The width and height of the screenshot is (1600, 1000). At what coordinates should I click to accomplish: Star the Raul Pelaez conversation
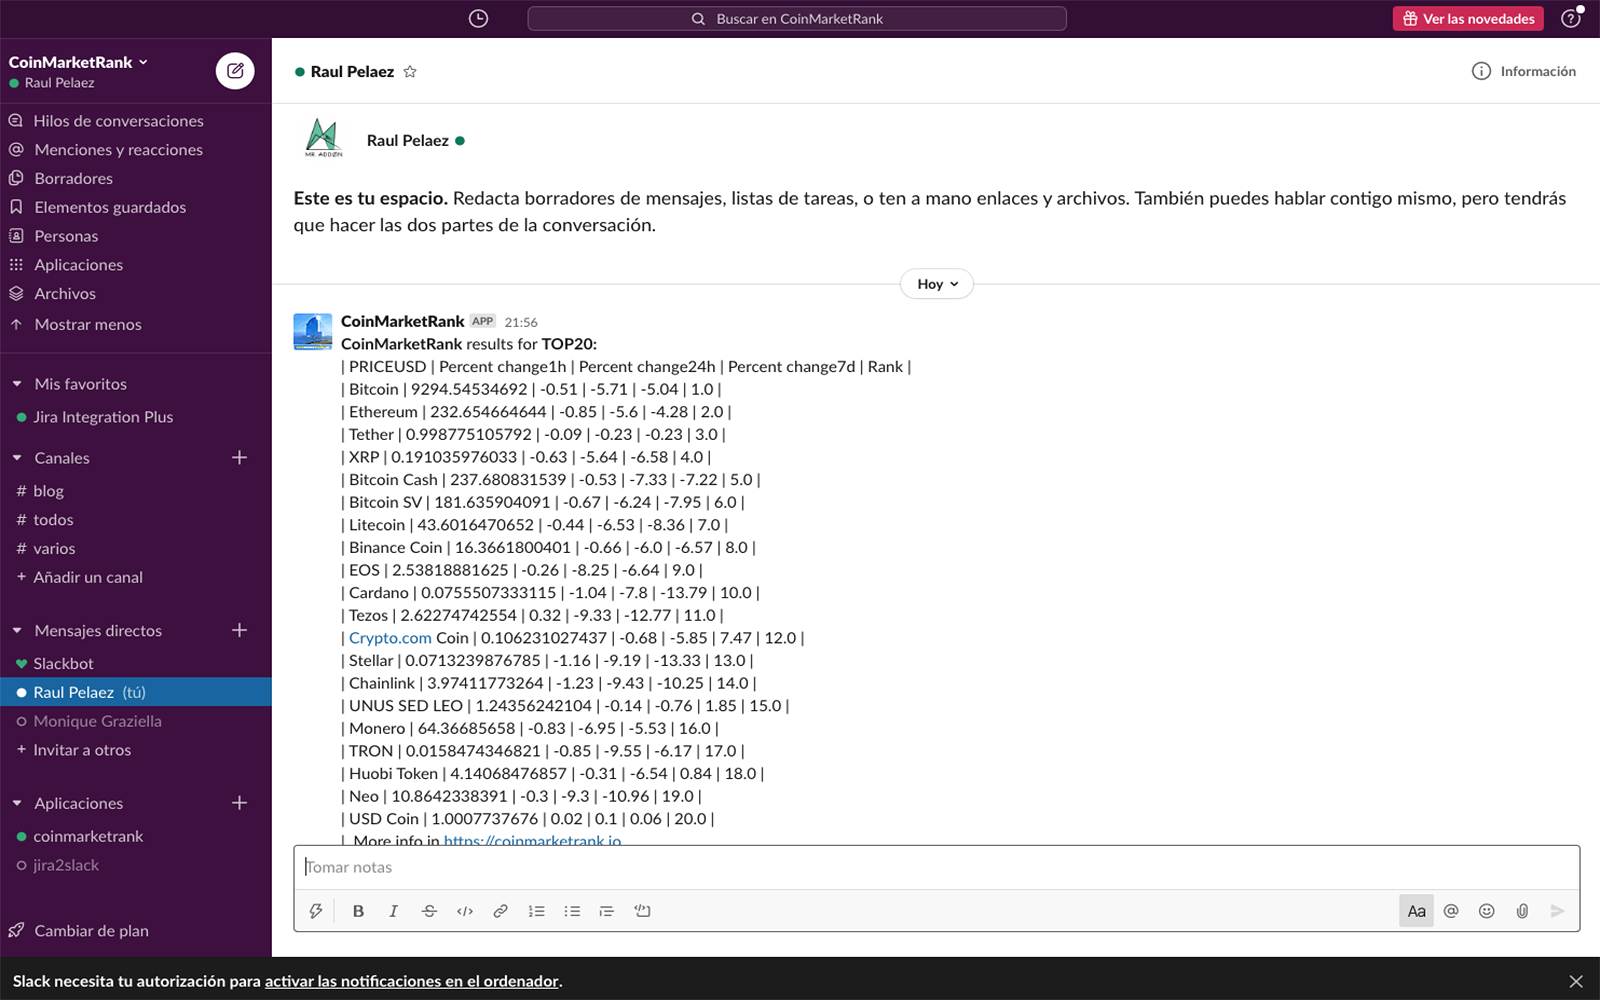410,72
